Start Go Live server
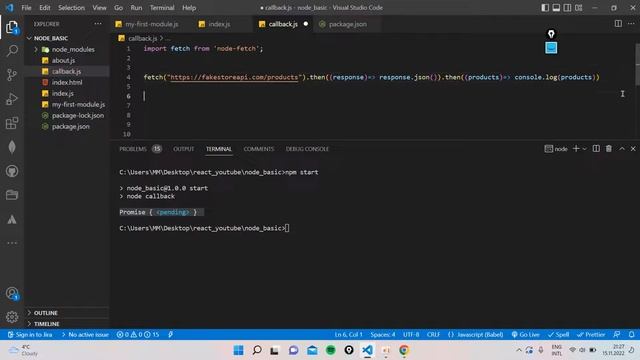Viewport: 640px width, 360px height. pos(525,335)
